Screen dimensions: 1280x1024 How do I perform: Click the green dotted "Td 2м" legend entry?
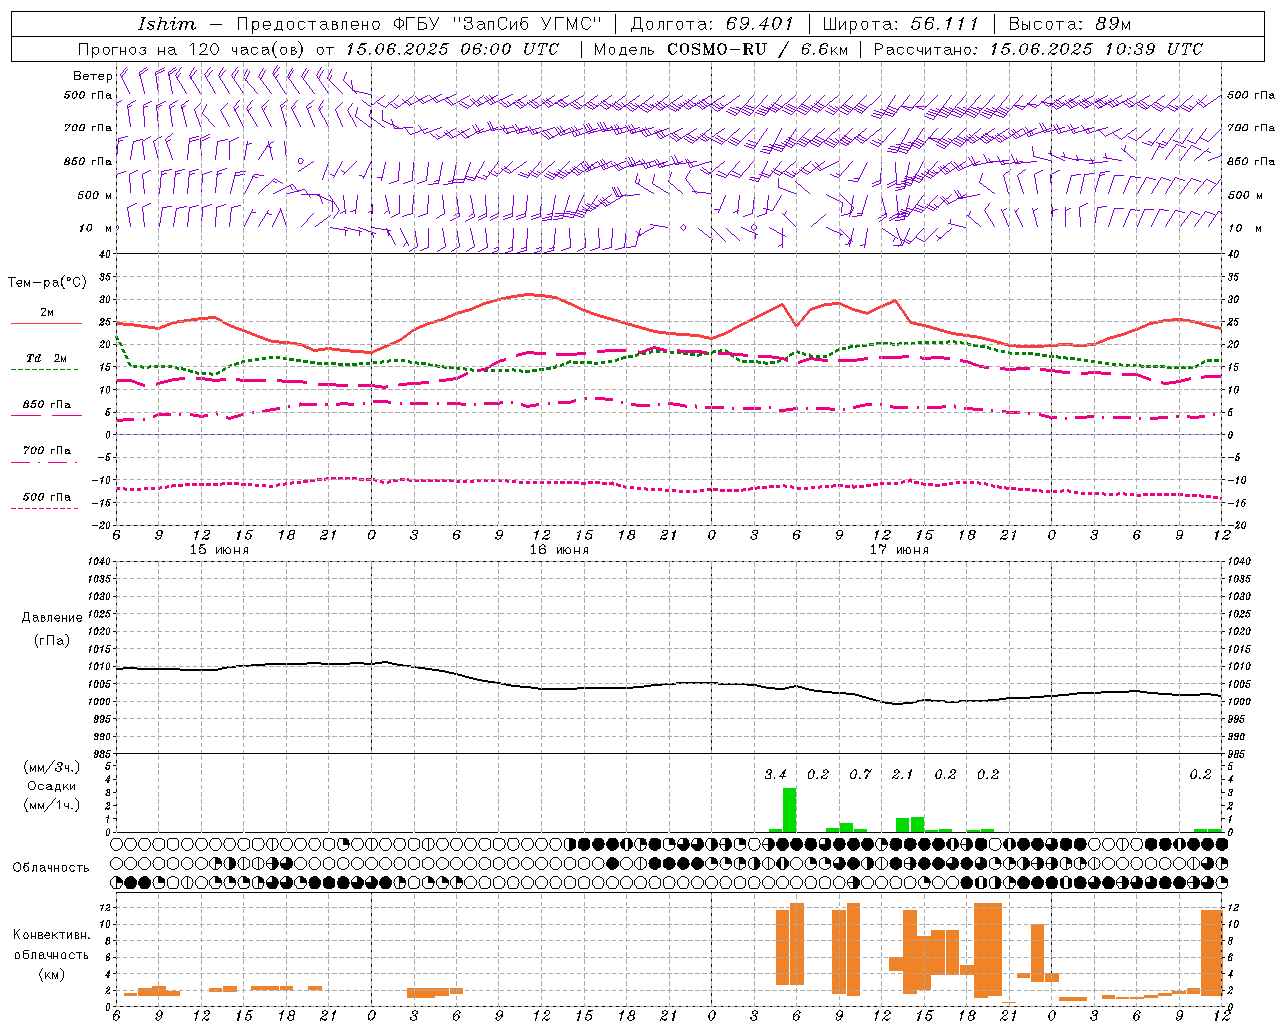(46, 363)
